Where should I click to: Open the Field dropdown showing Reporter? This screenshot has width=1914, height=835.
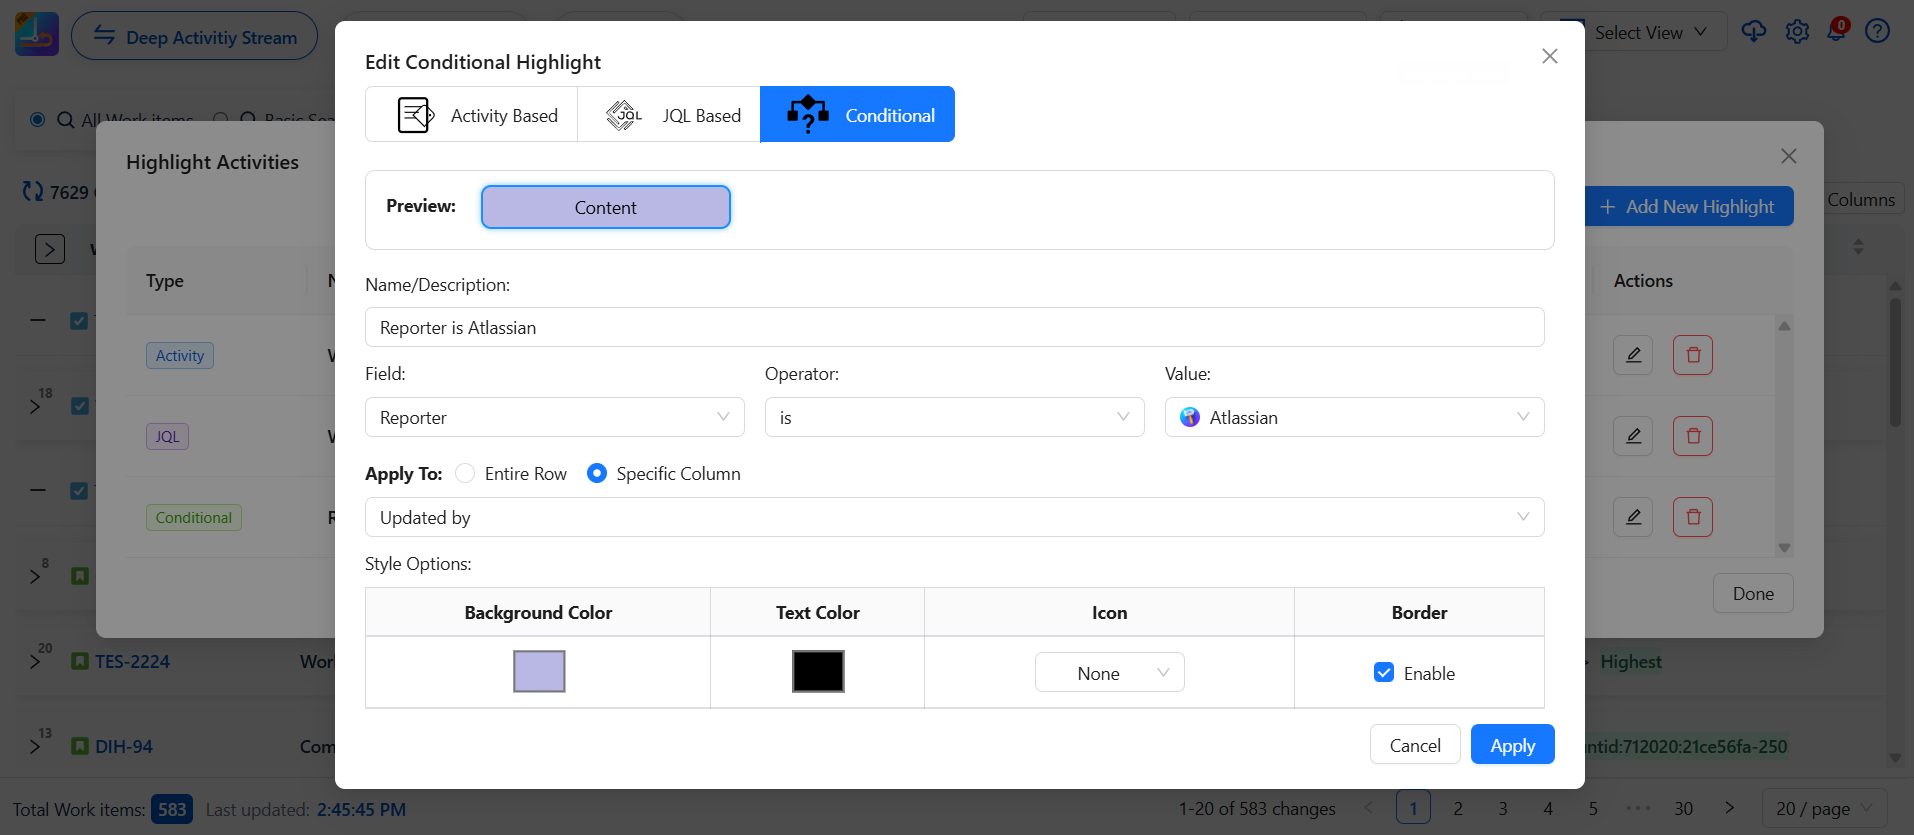[x=554, y=418]
